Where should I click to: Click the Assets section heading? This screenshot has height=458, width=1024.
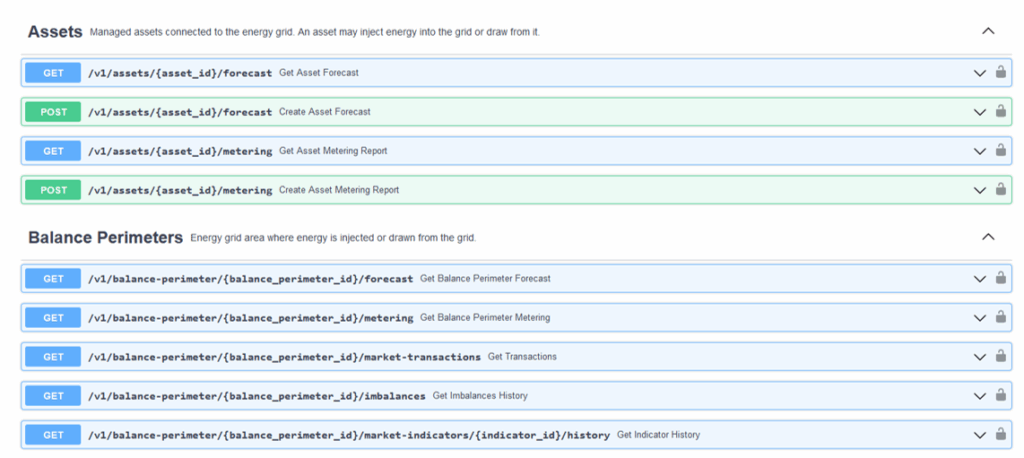55,31
